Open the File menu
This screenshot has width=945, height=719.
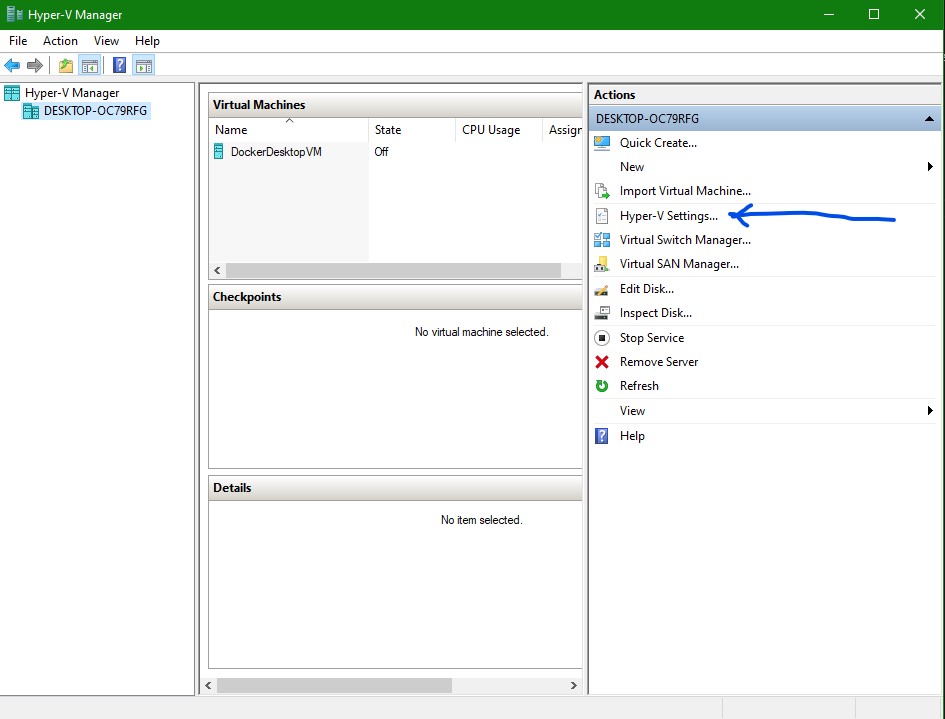coord(18,41)
